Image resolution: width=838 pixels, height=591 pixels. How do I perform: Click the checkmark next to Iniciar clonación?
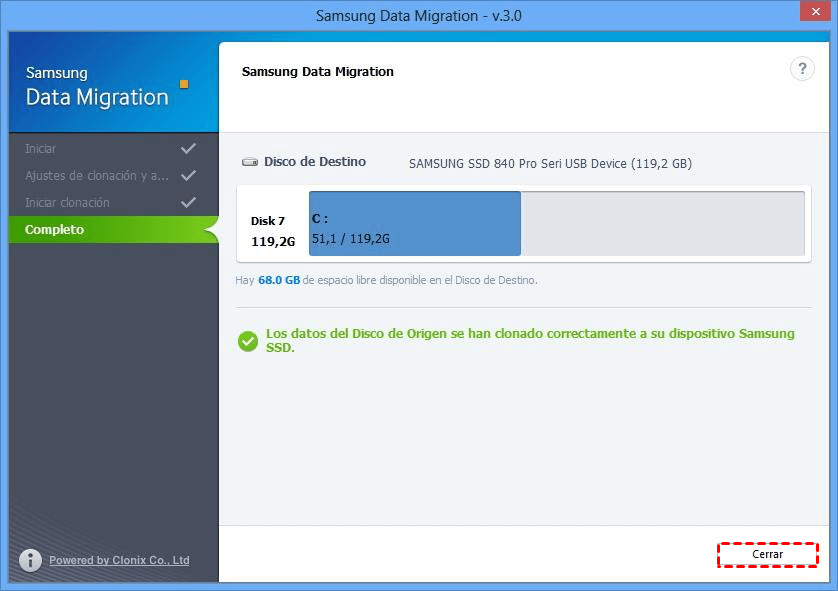188,203
